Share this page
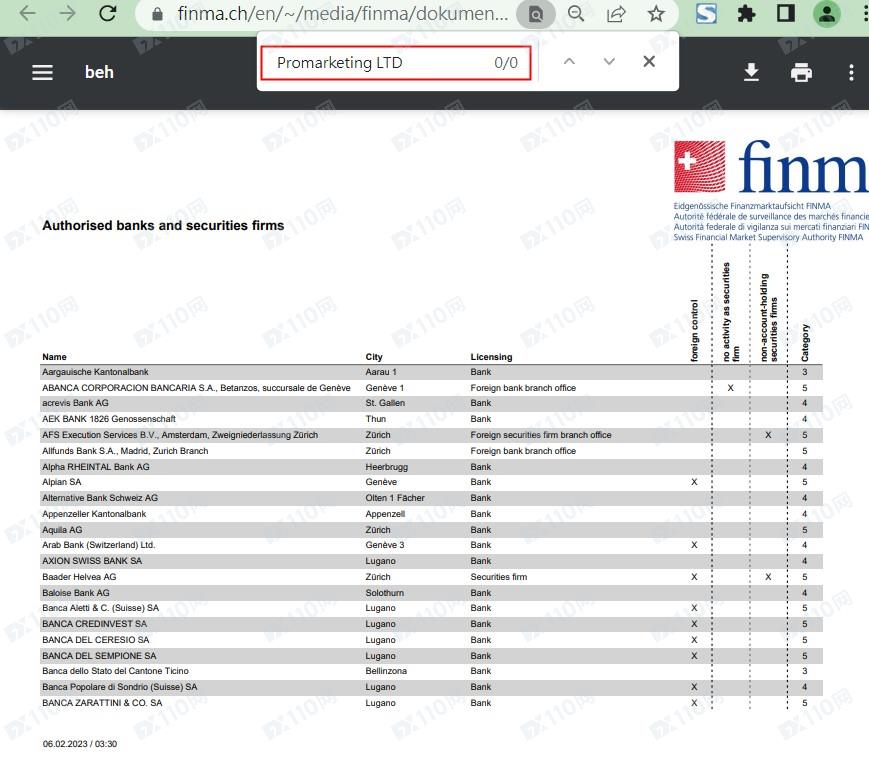869x761 pixels. (616, 14)
